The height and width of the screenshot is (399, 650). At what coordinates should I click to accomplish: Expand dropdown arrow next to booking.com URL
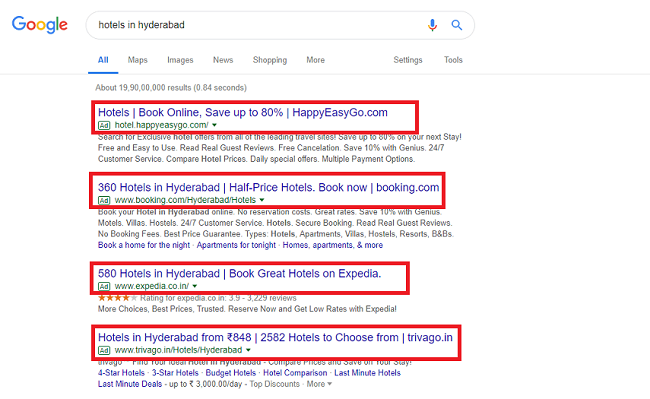point(262,200)
